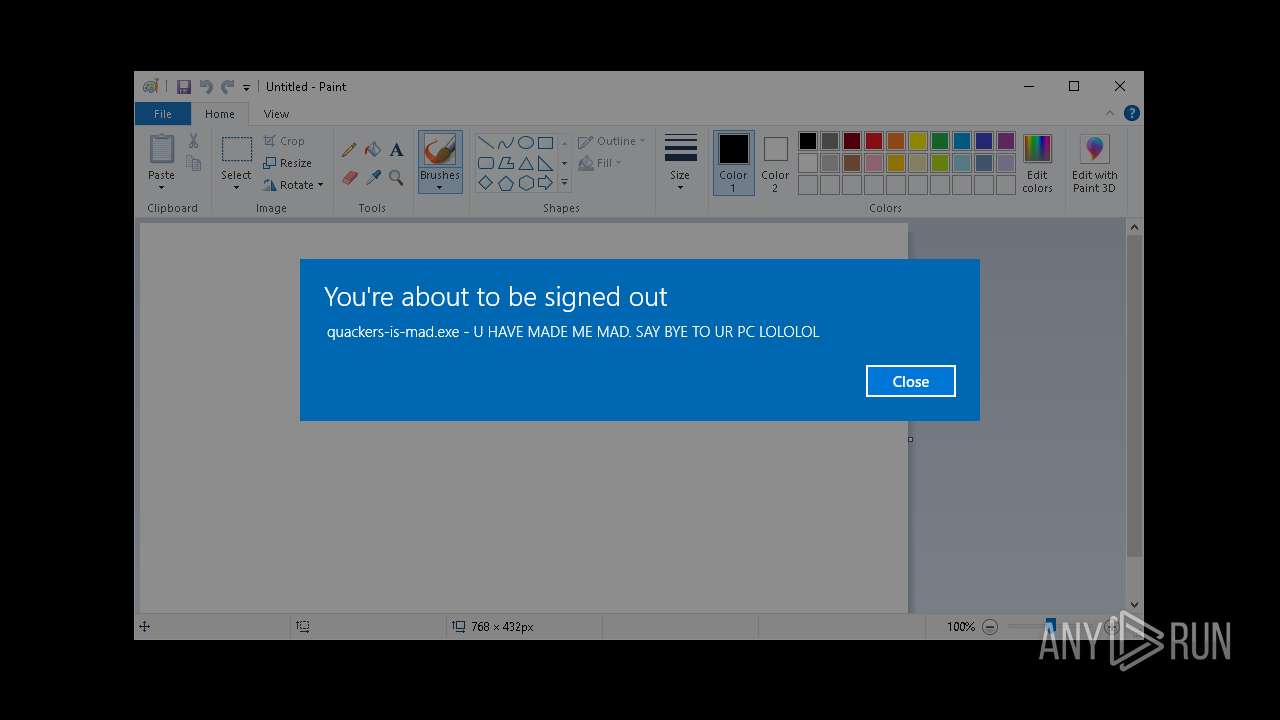
Task: Select the Right triangle shape
Action: pyautogui.click(x=545, y=163)
